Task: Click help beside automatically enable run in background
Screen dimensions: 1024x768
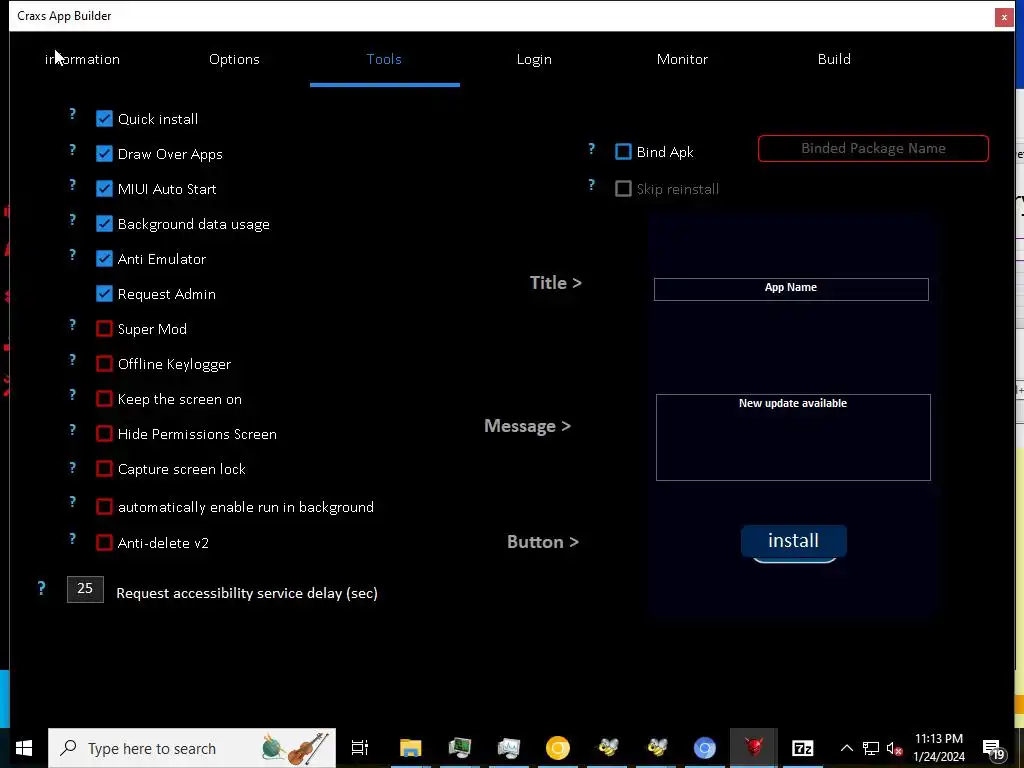Action: pyautogui.click(x=72, y=502)
